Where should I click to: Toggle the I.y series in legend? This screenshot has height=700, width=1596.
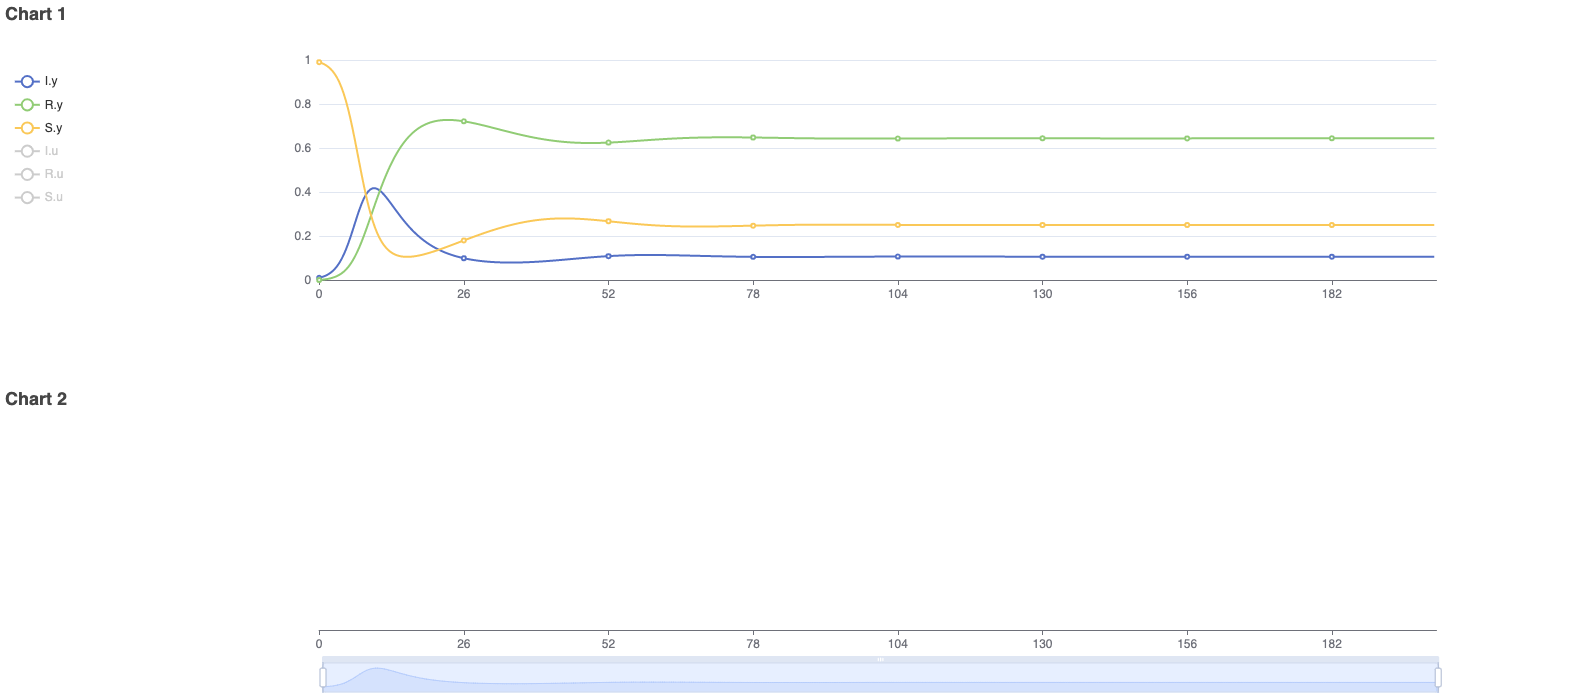pos(37,81)
